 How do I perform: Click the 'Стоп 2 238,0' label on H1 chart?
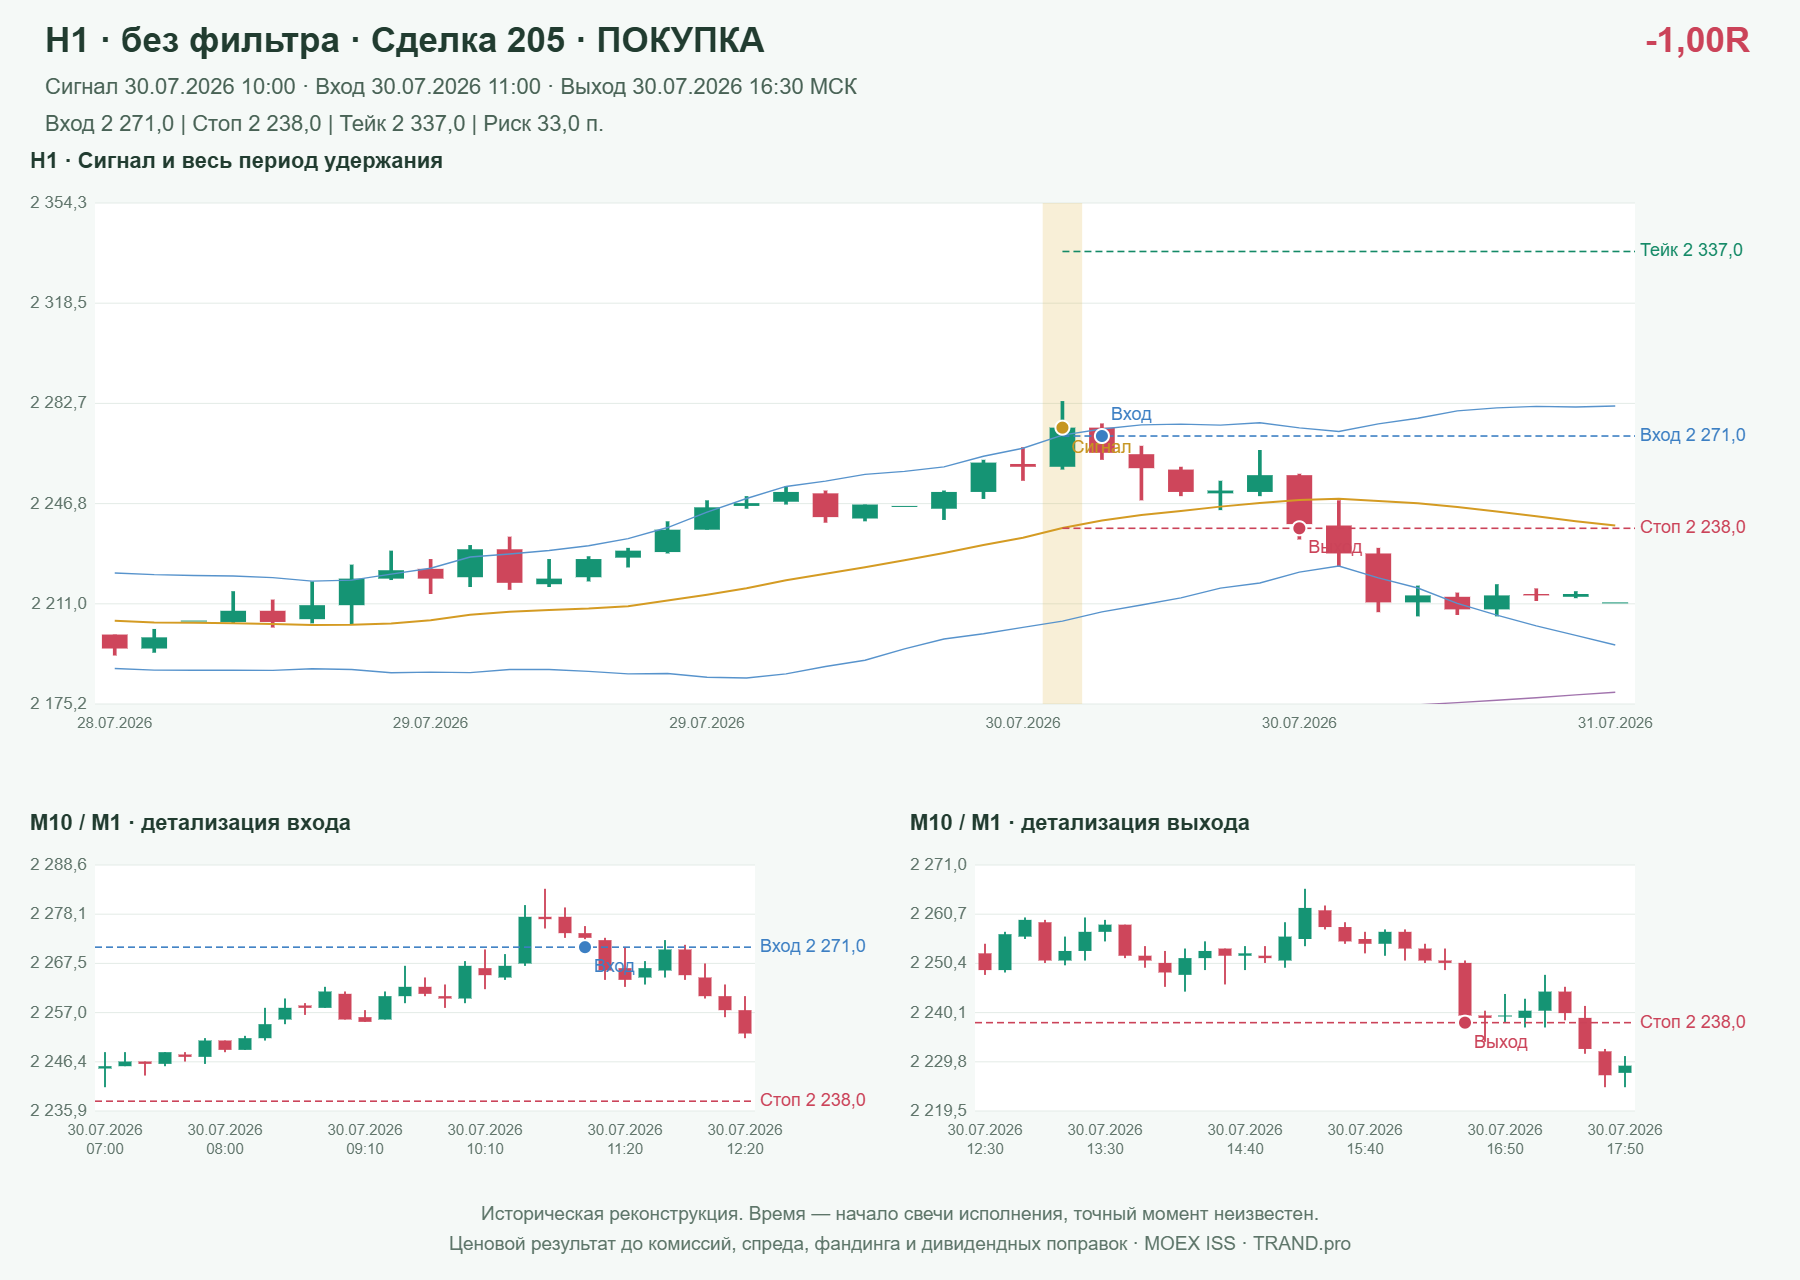1692,527
